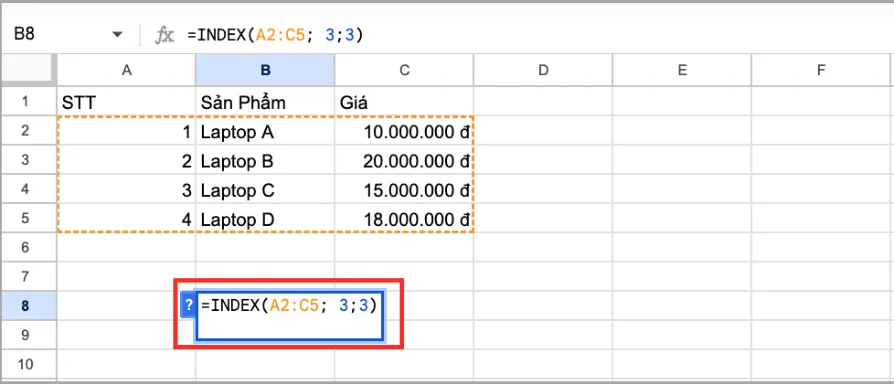Select the STT cell containing 1

(127, 132)
